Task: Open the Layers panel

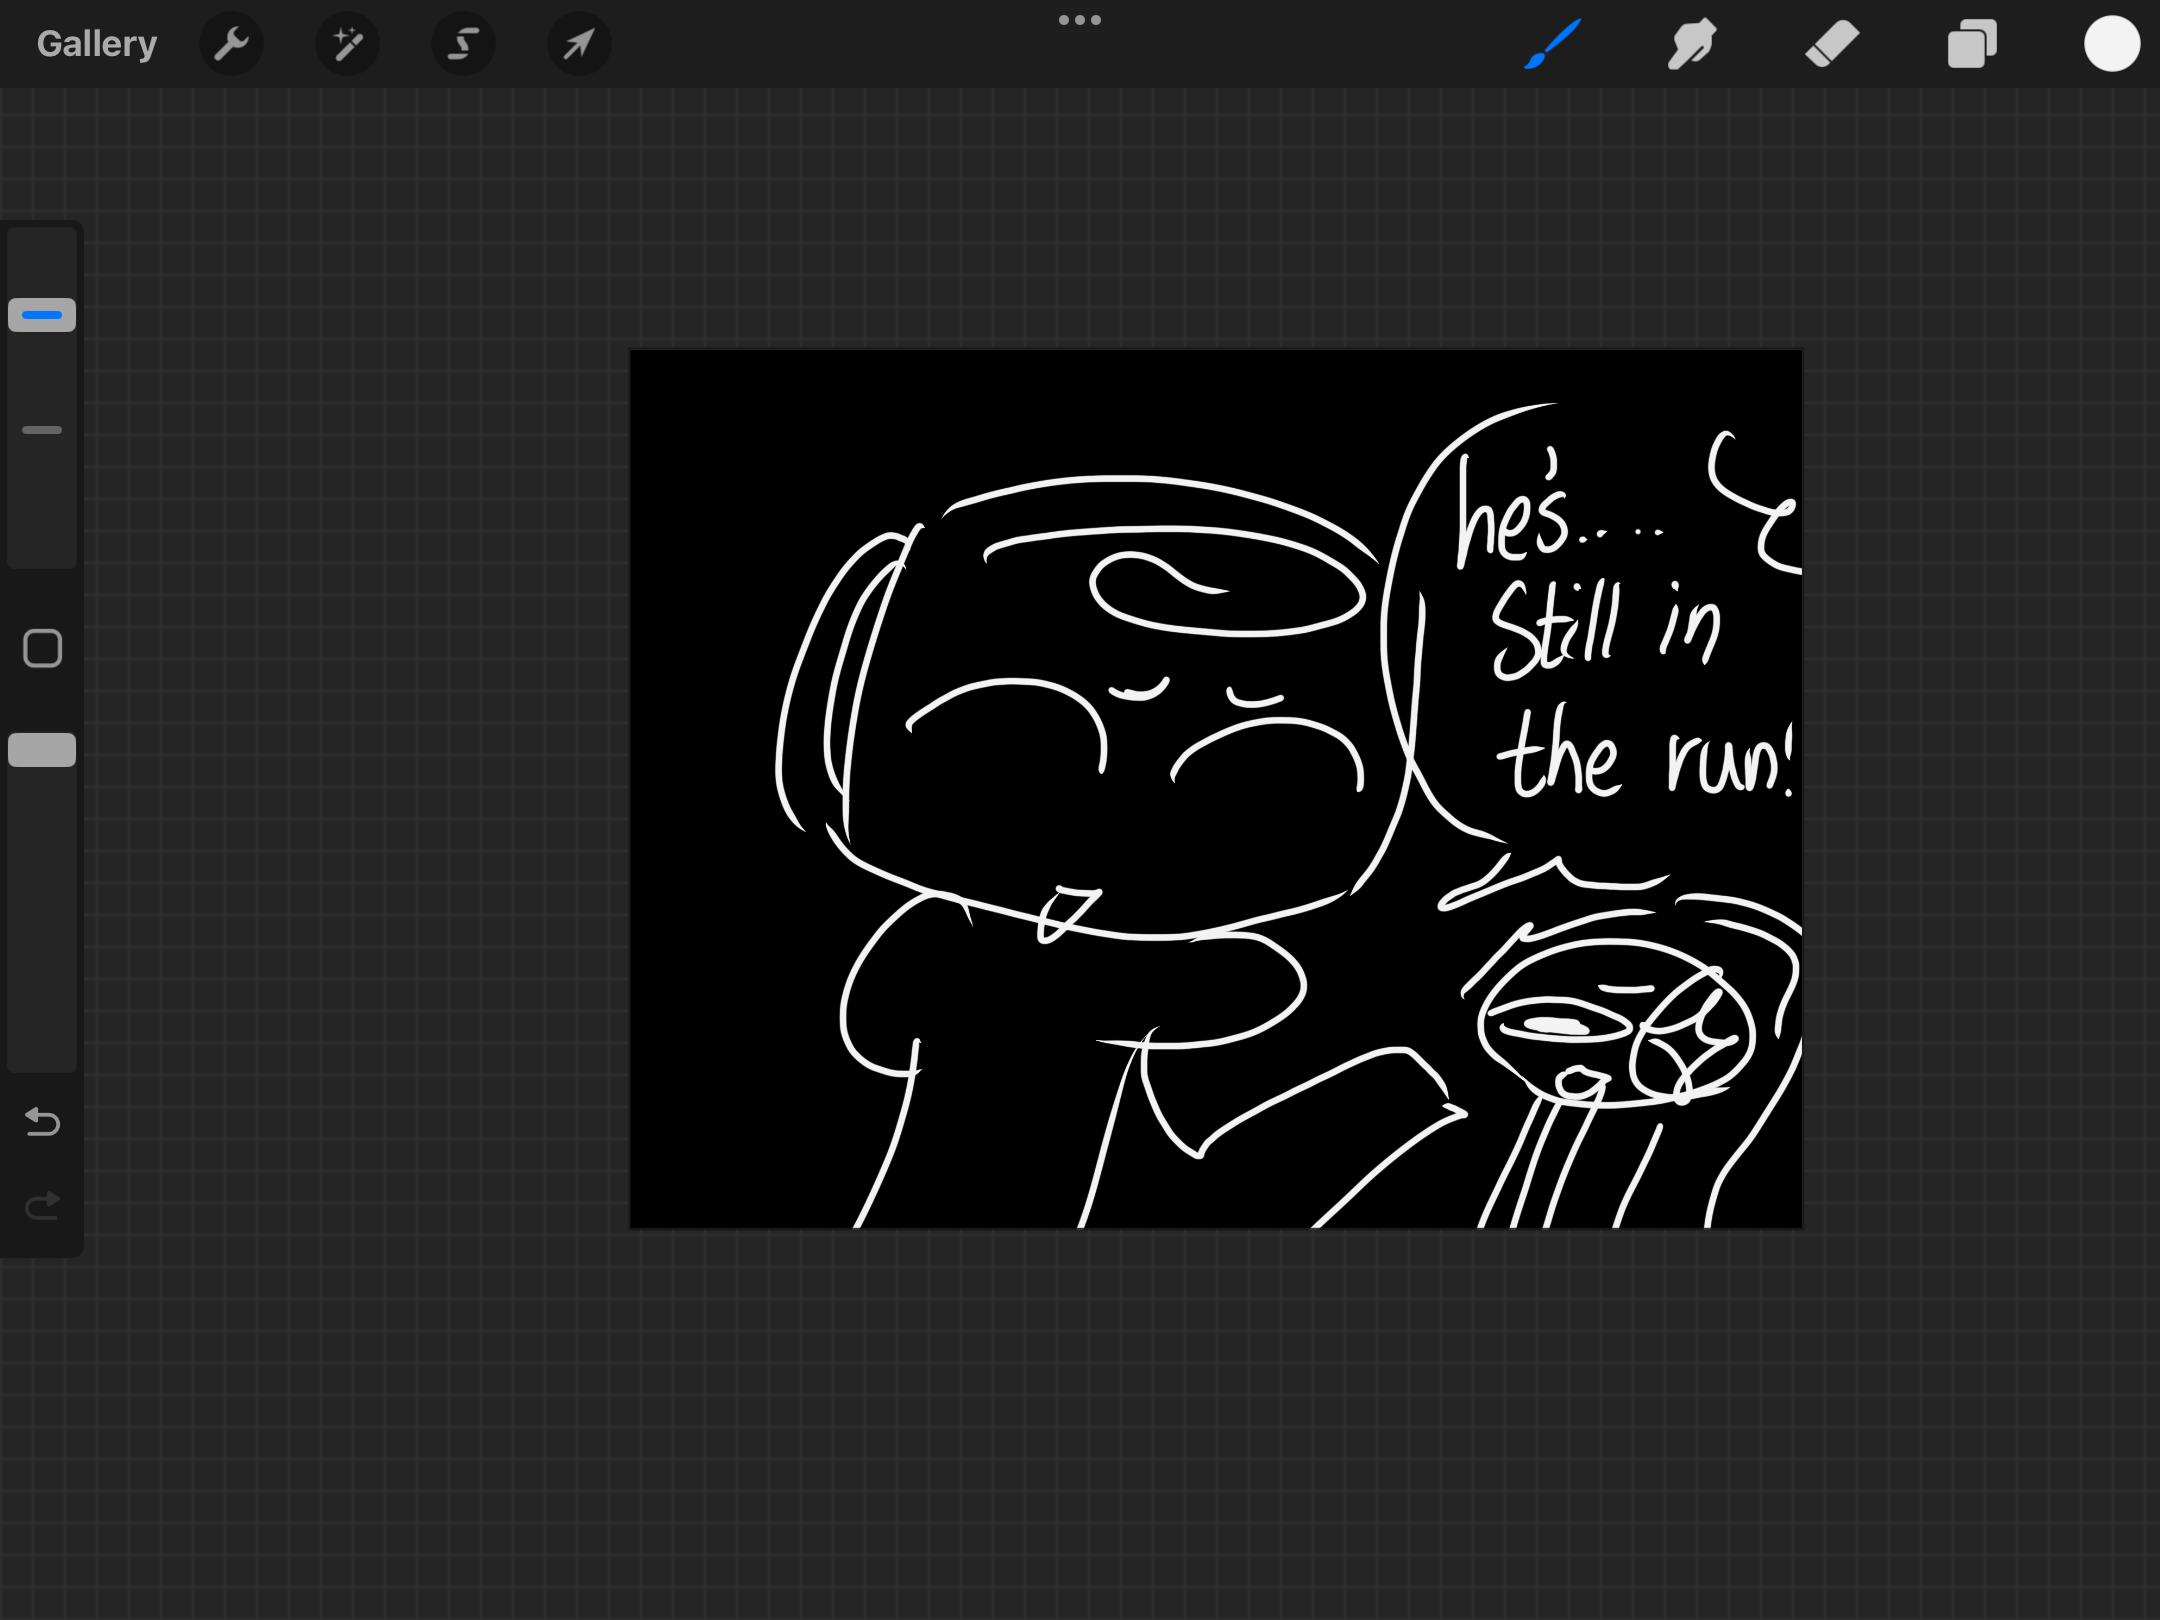Action: (x=1972, y=44)
